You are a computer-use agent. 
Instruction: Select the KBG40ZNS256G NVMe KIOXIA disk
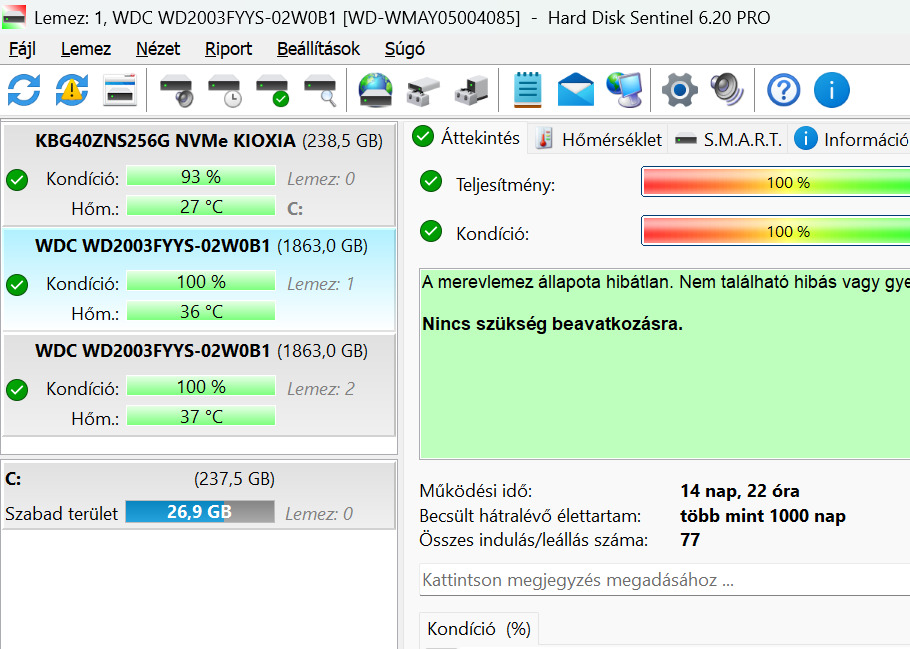199,174
